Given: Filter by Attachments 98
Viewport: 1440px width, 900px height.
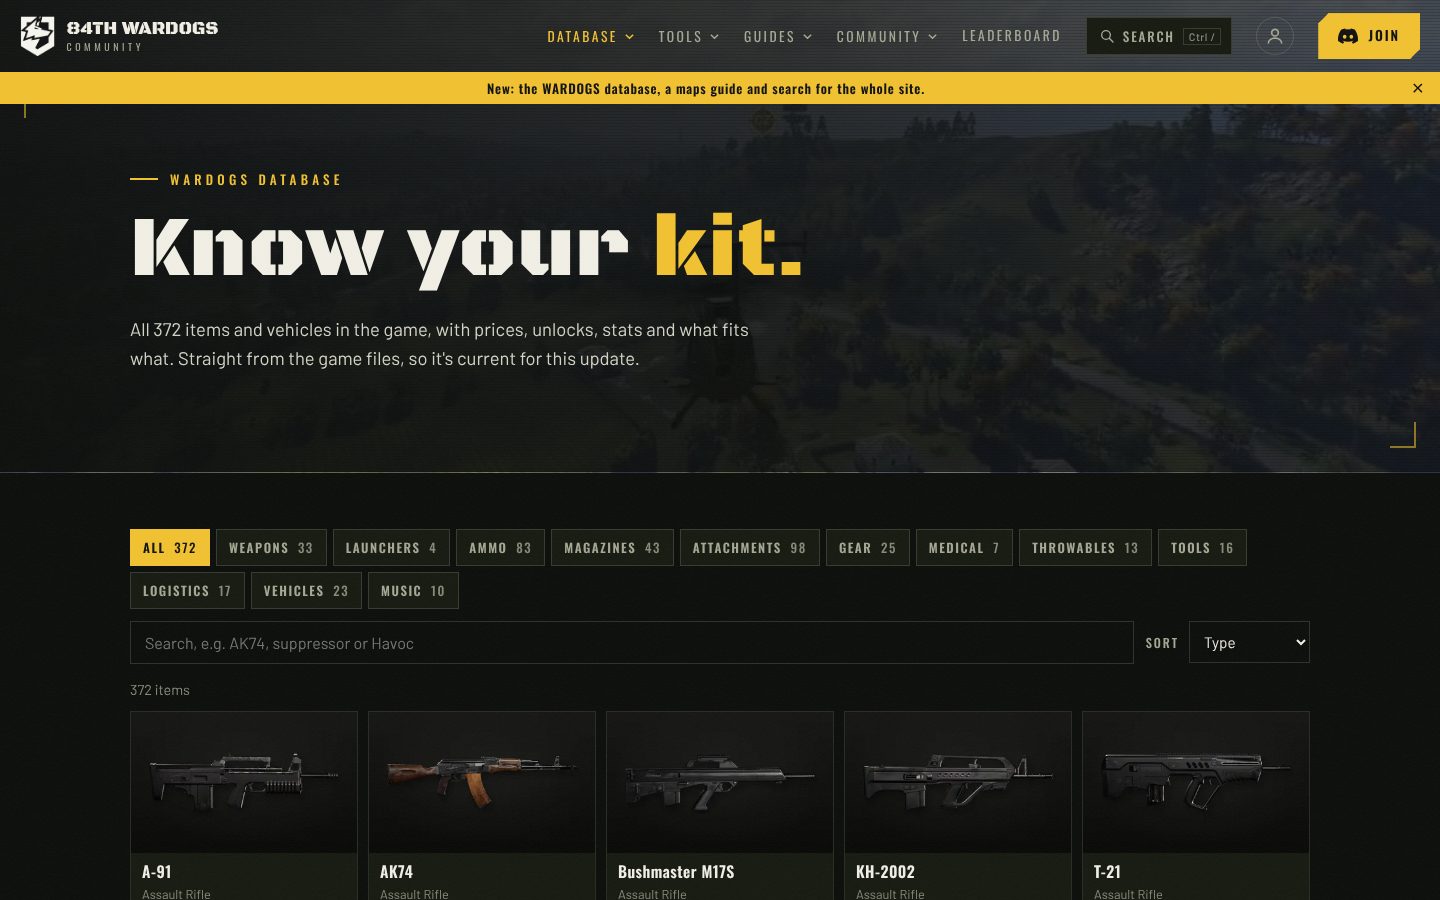Looking at the screenshot, I should pos(750,547).
